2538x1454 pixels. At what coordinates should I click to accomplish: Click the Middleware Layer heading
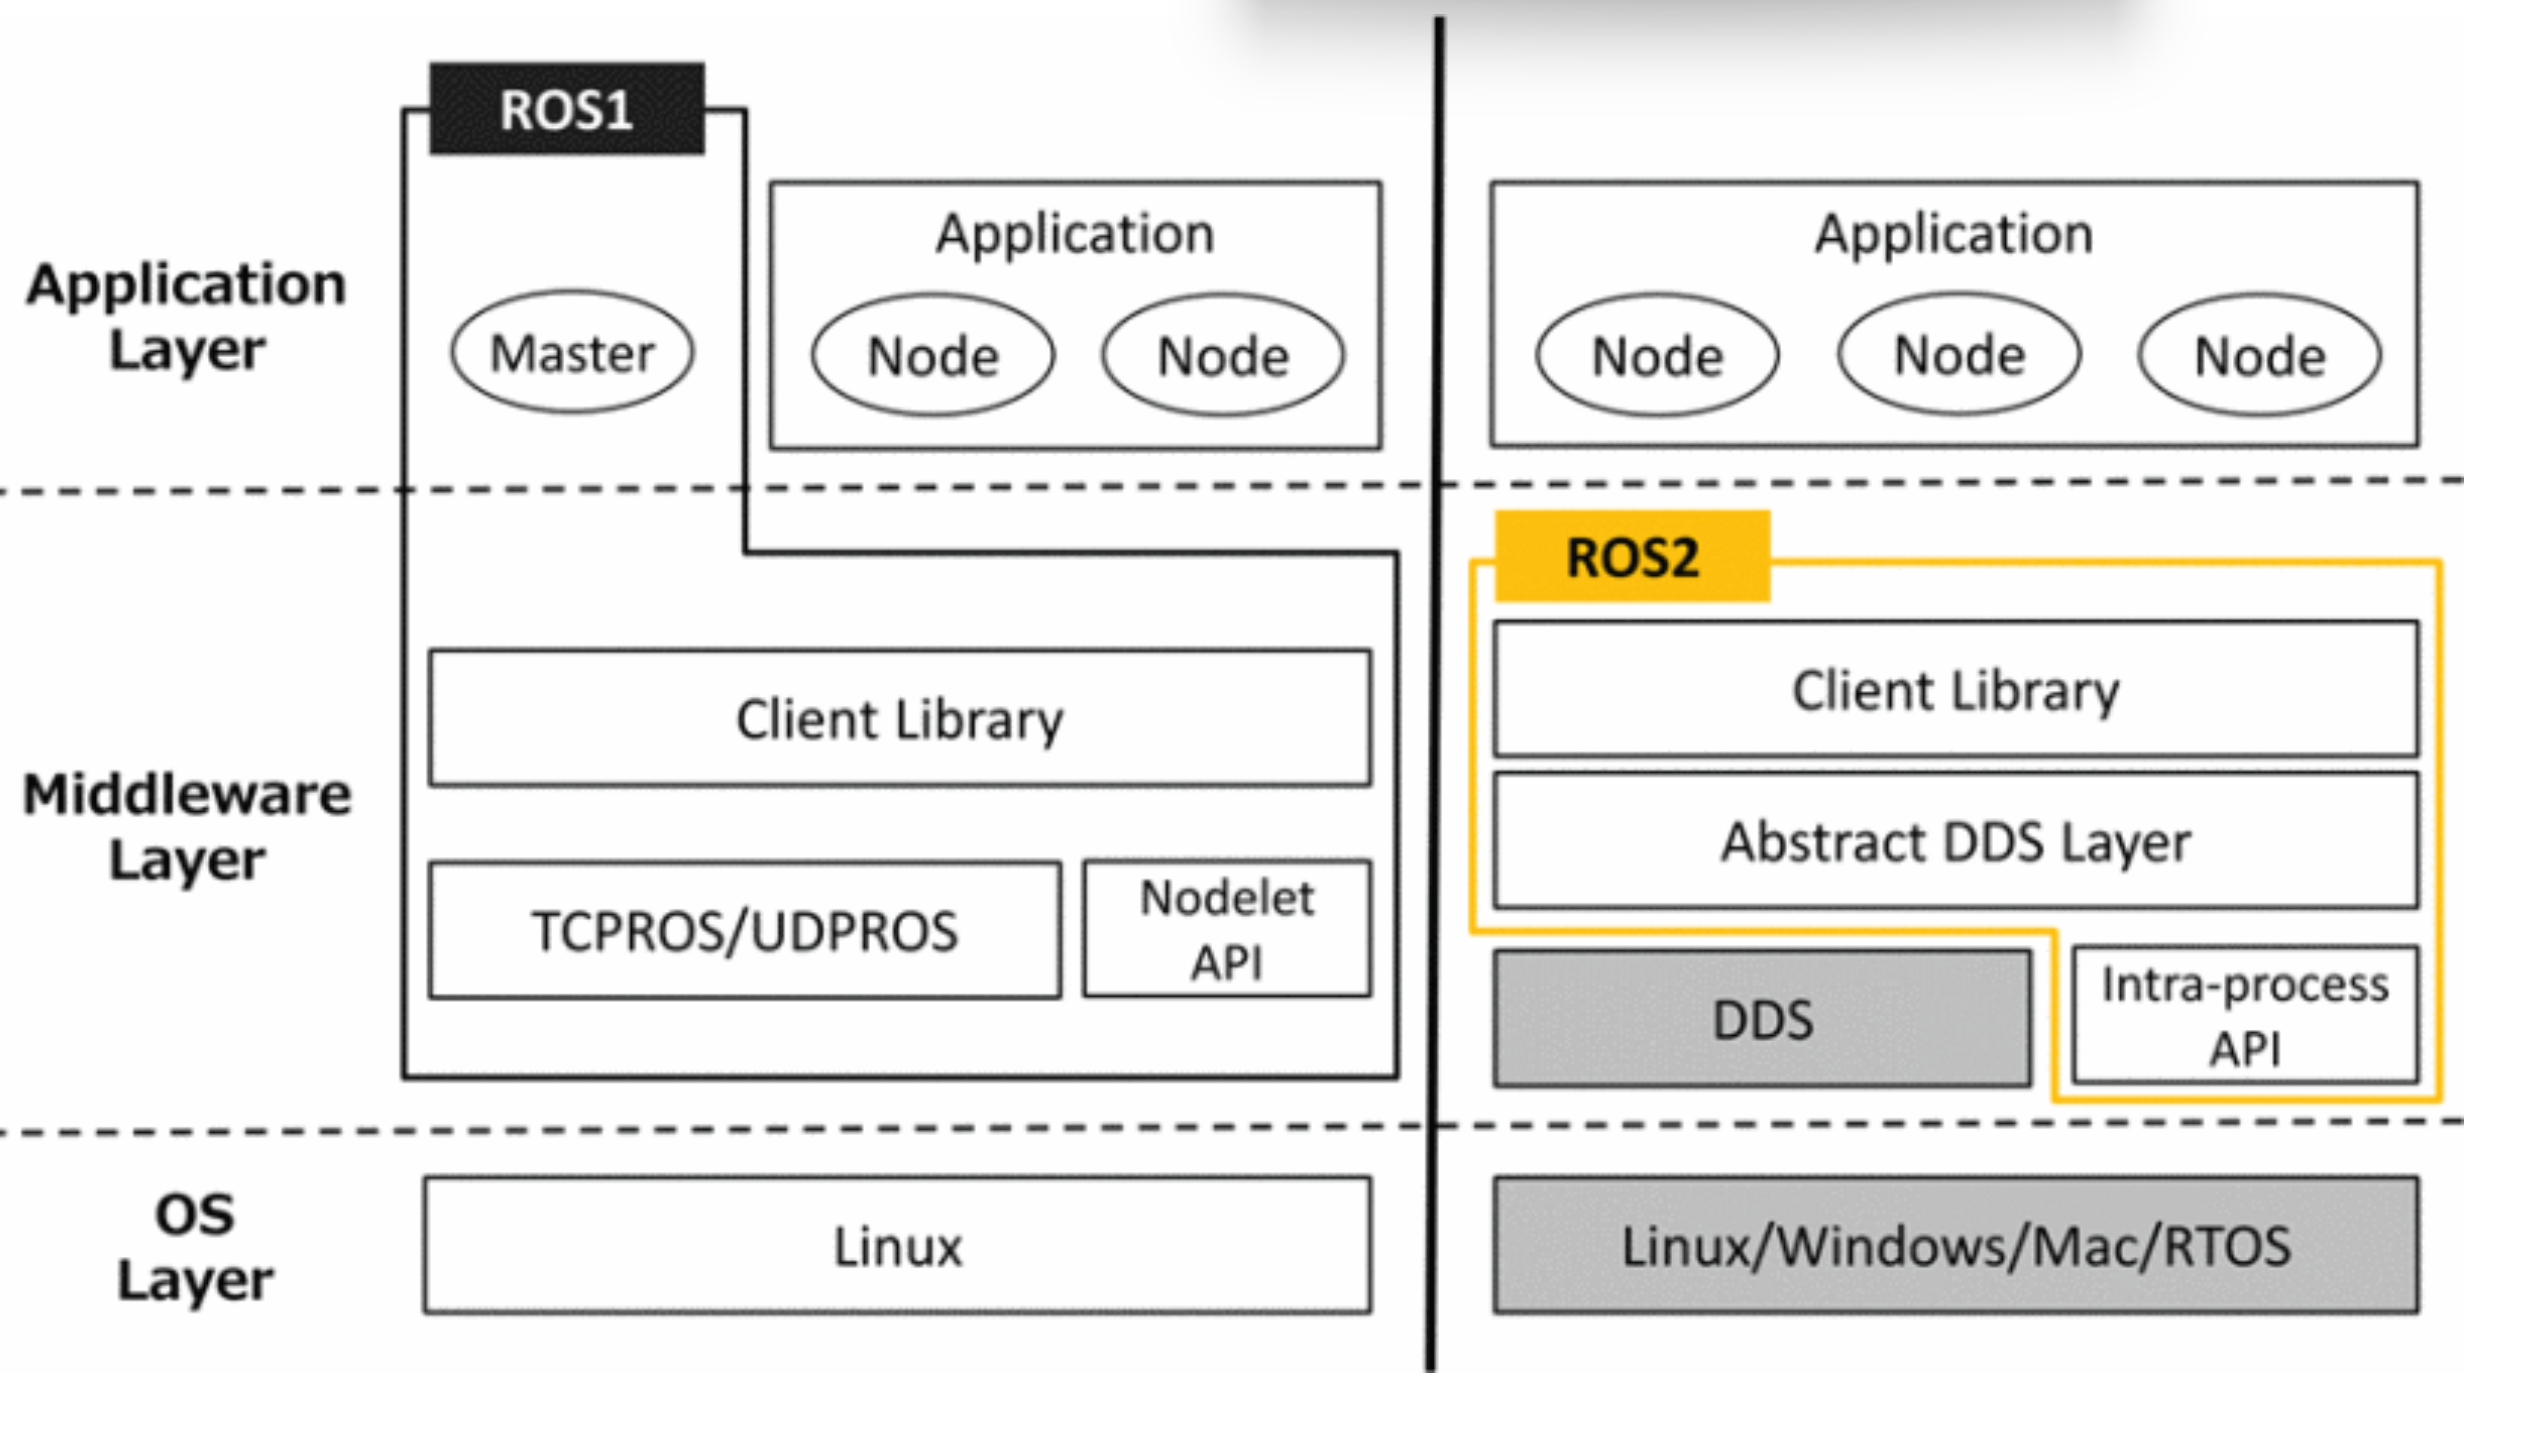187,826
